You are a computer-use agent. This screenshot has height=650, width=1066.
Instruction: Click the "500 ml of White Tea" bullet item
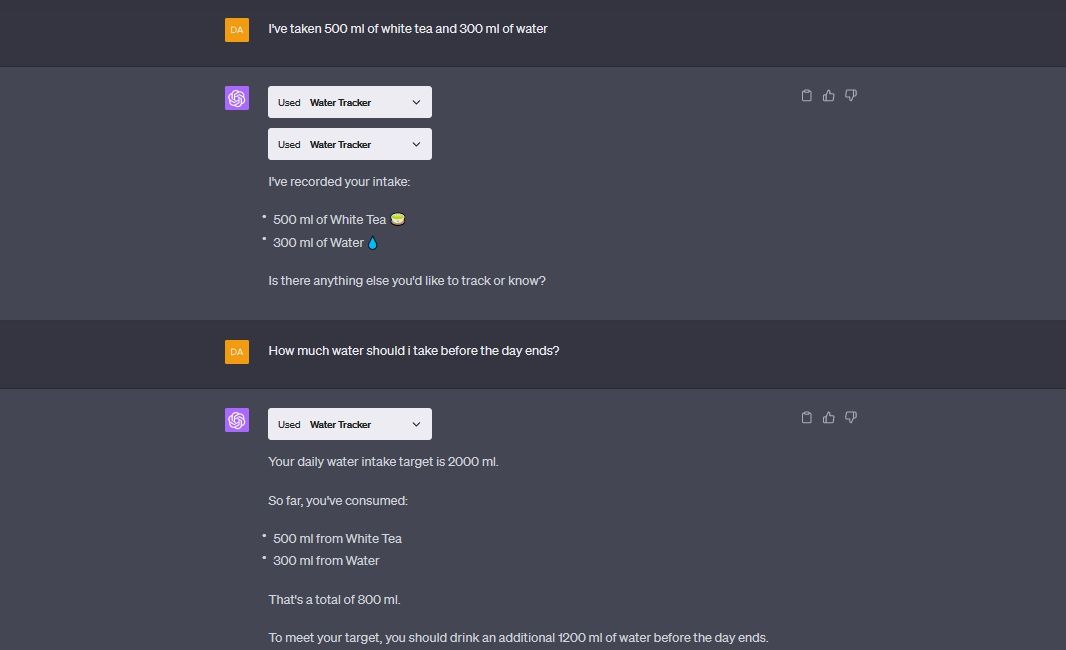[x=330, y=219]
